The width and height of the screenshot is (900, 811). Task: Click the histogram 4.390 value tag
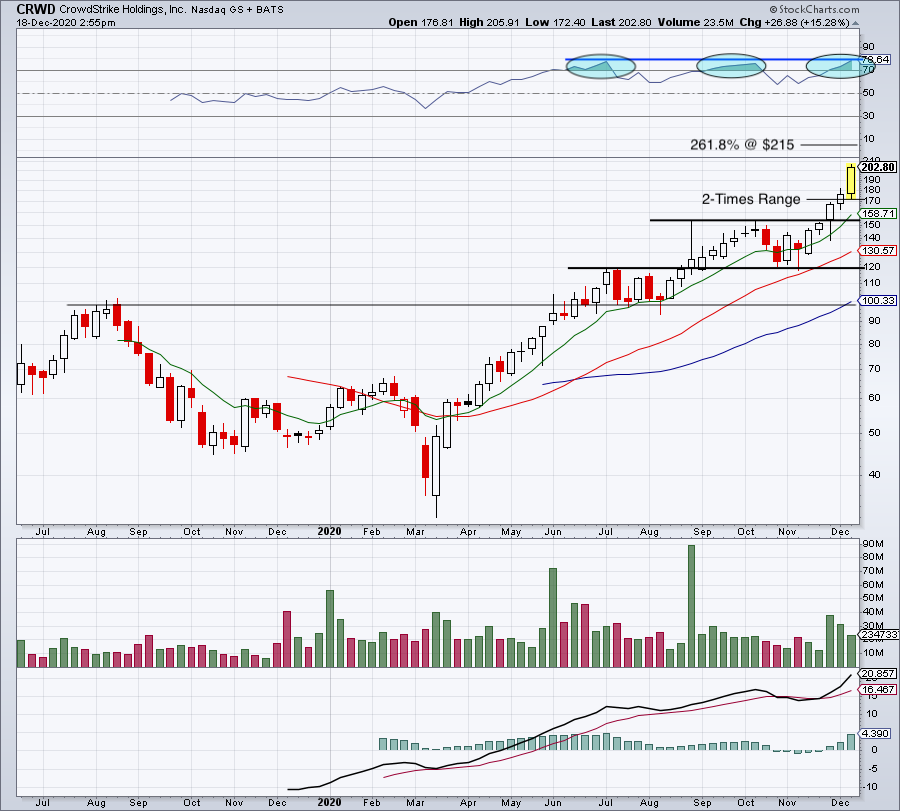[x=875, y=734]
